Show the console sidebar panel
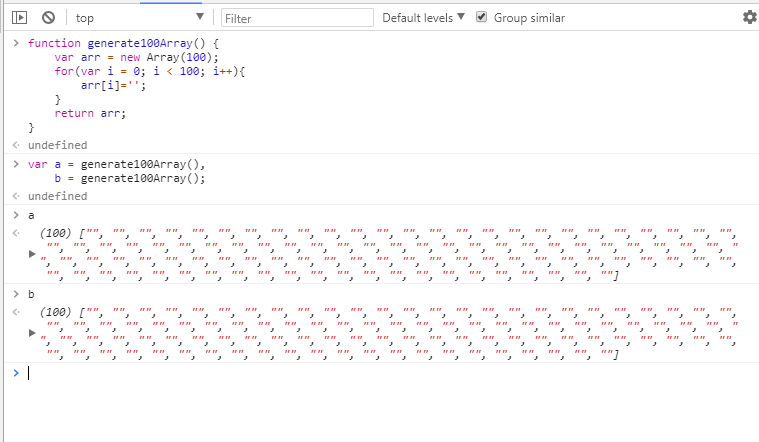Screen dimensions: 759x442 [x=19, y=17]
